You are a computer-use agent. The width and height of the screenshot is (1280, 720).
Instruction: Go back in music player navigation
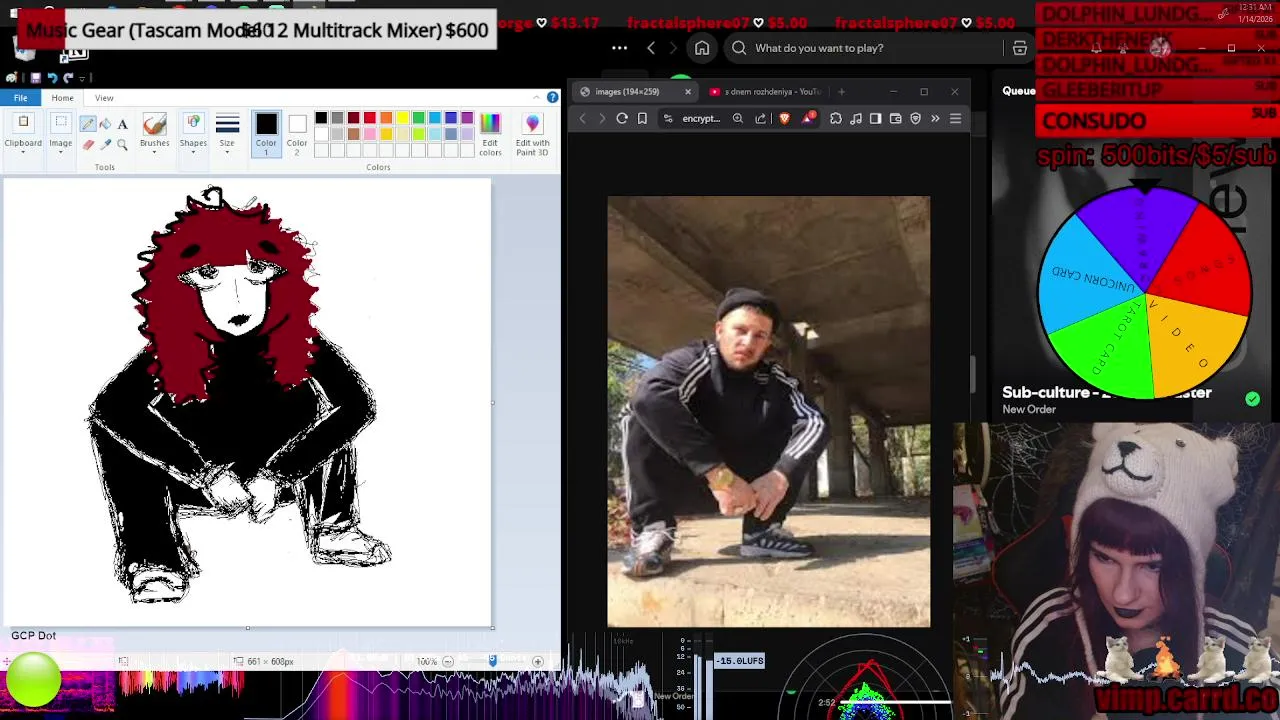651,48
